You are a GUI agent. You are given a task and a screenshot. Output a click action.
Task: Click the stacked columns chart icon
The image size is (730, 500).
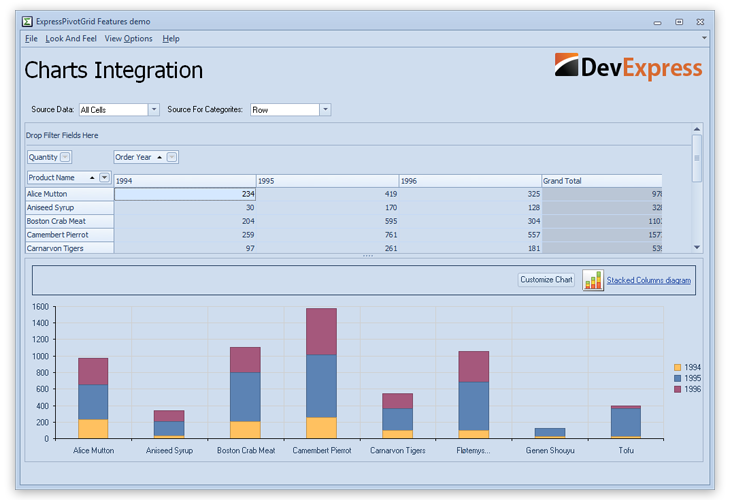593,280
